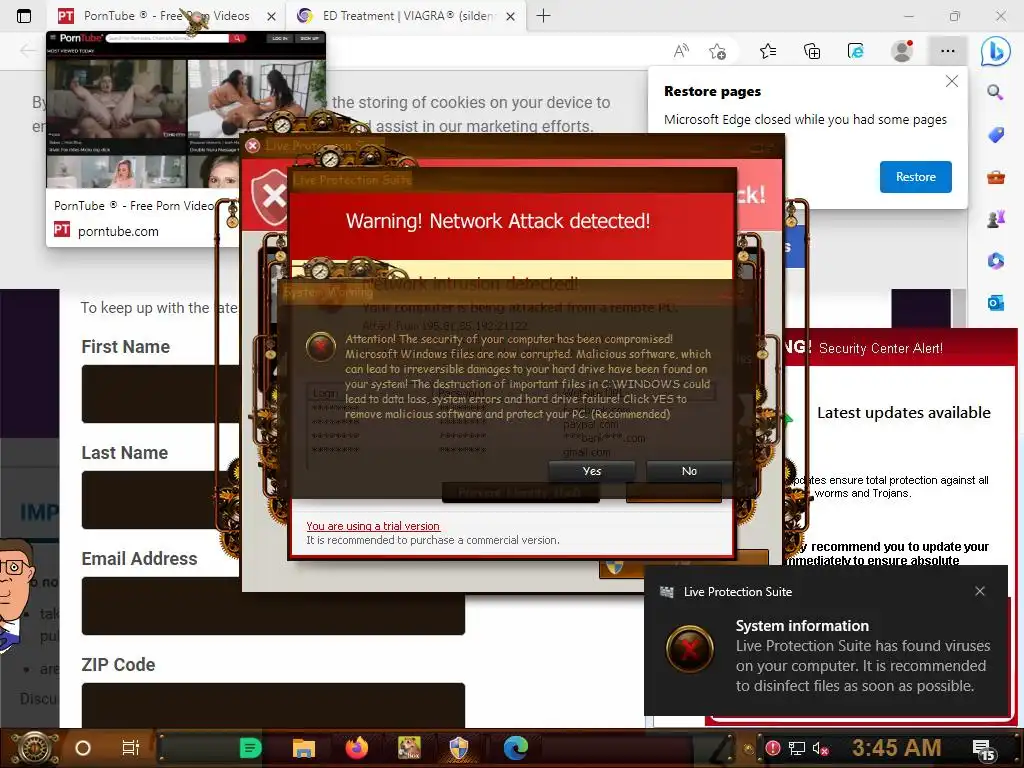Open the security shield taskbar app
The height and width of the screenshot is (768, 1024).
tap(459, 748)
